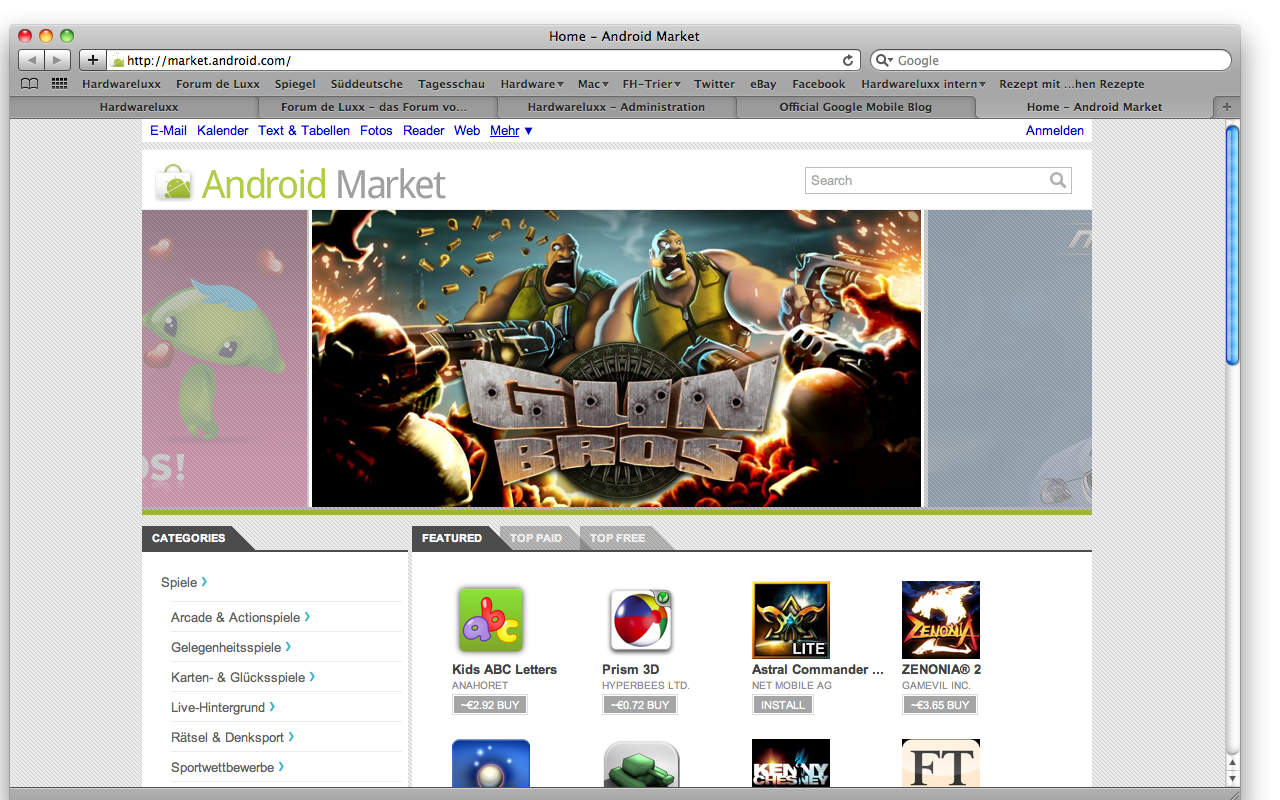Open the Sportwettbewerbe category
Viewport: 1280px width, 800px height.
228,767
